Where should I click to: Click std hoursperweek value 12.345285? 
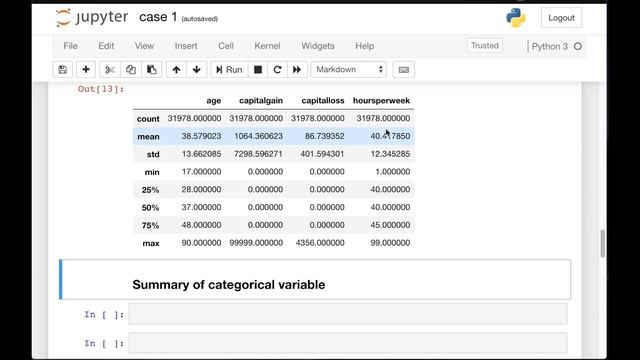[390, 154]
